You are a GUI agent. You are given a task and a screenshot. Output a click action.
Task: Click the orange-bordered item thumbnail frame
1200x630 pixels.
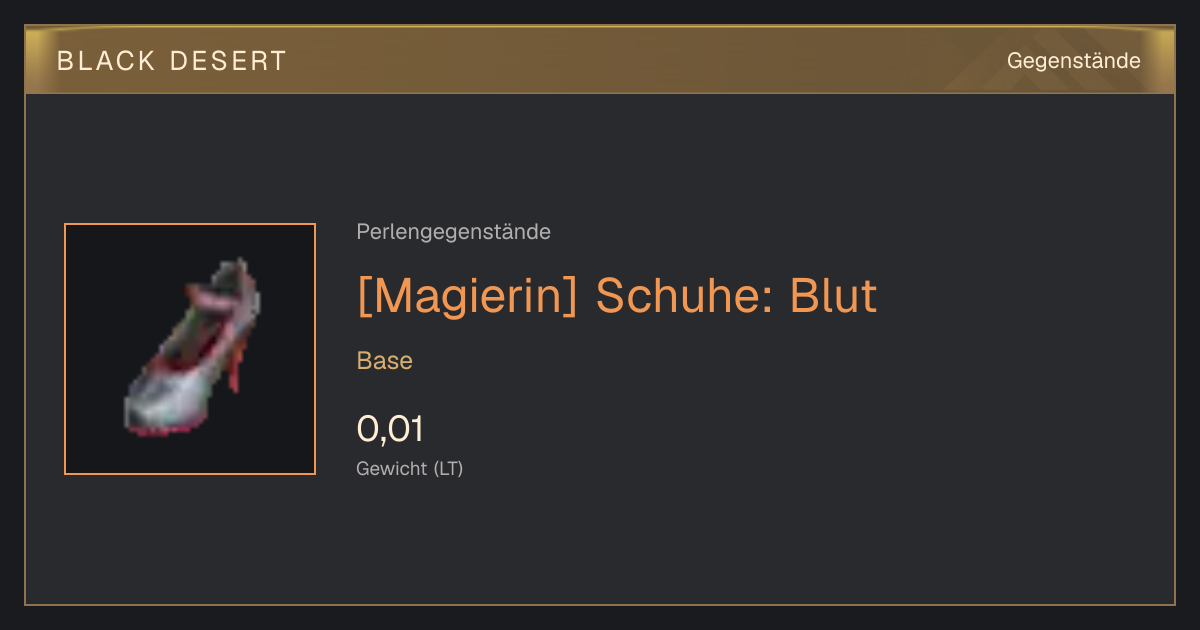(x=190, y=349)
